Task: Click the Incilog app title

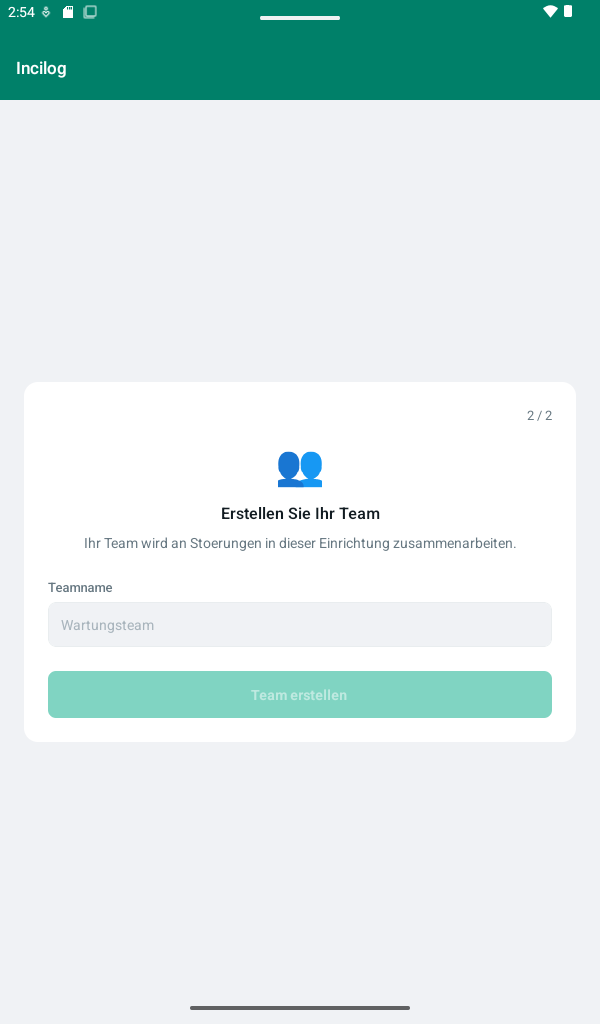Action: click(41, 69)
